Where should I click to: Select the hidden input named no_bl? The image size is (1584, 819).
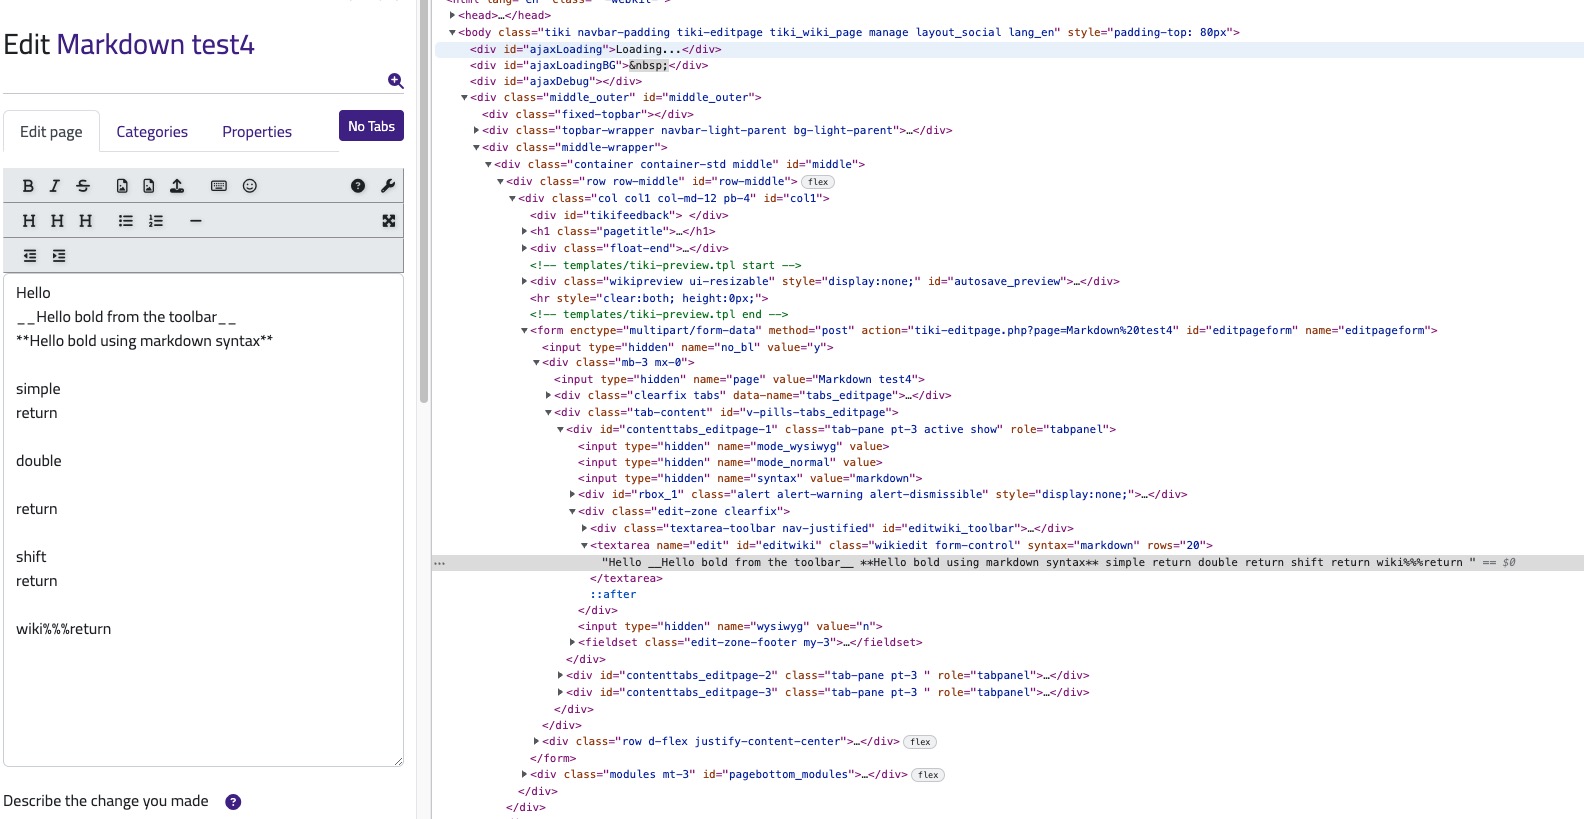pos(688,347)
